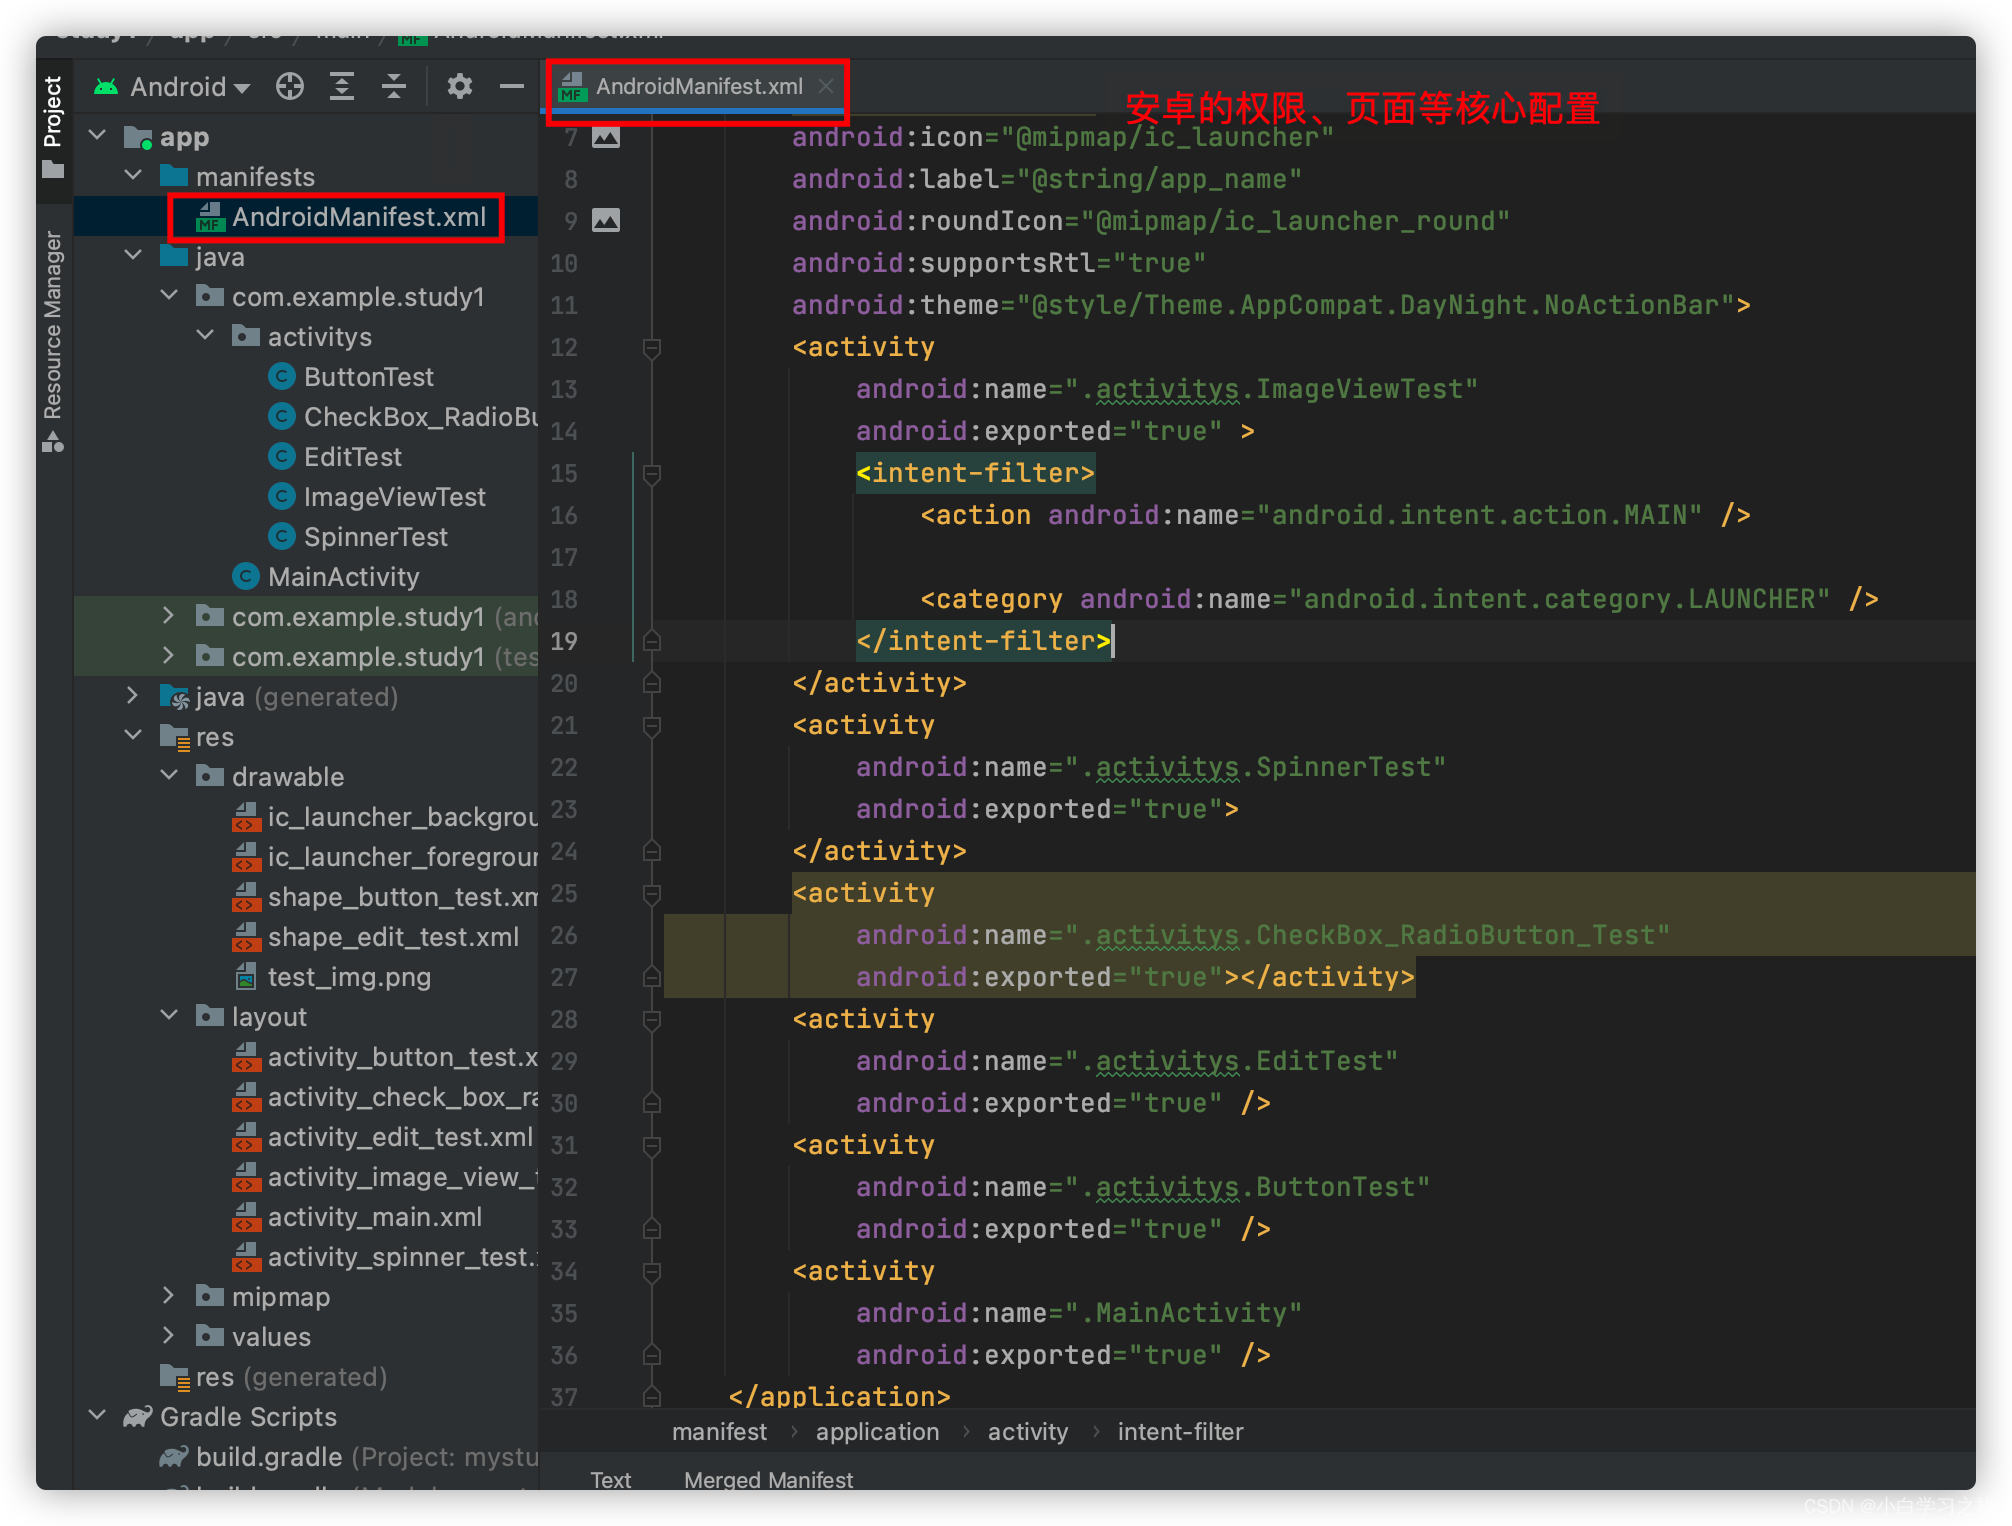
Task: Fold the EditTest activity at line 28
Action: [652, 1020]
